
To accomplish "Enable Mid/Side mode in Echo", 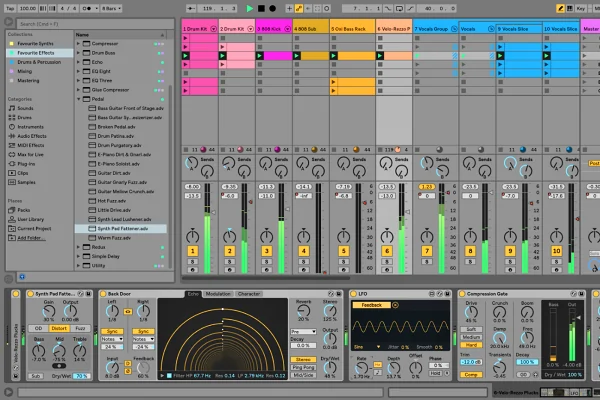I will click(x=303, y=375).
